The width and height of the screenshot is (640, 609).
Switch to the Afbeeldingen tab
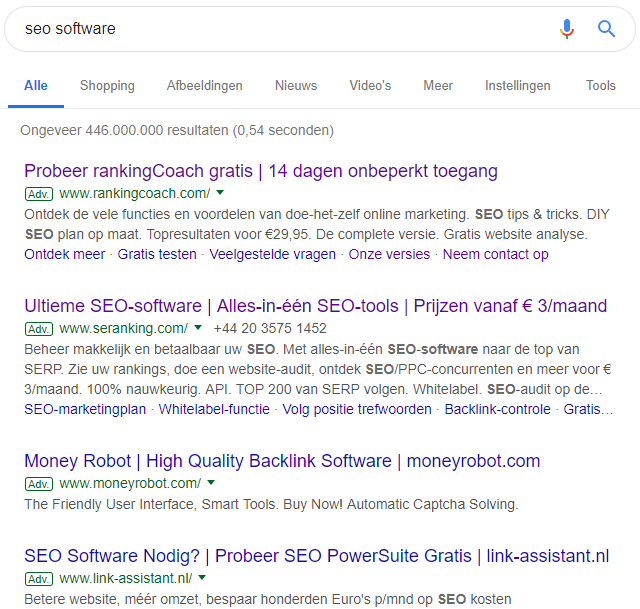click(204, 86)
